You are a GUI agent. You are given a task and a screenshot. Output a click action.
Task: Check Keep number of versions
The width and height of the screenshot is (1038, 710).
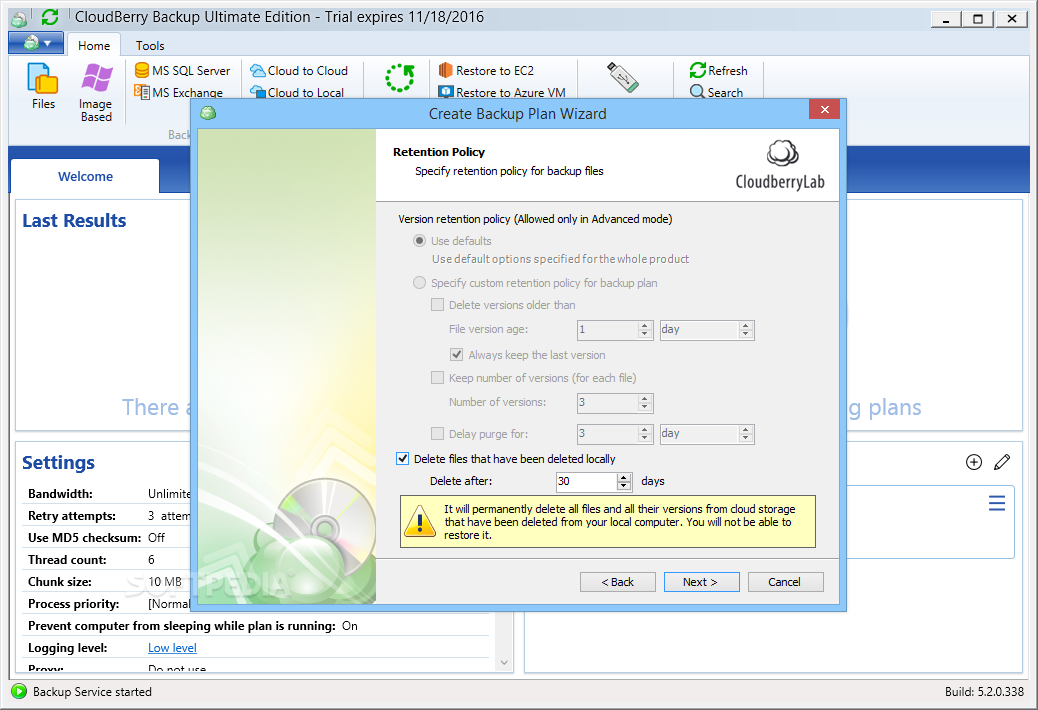pyautogui.click(x=437, y=378)
